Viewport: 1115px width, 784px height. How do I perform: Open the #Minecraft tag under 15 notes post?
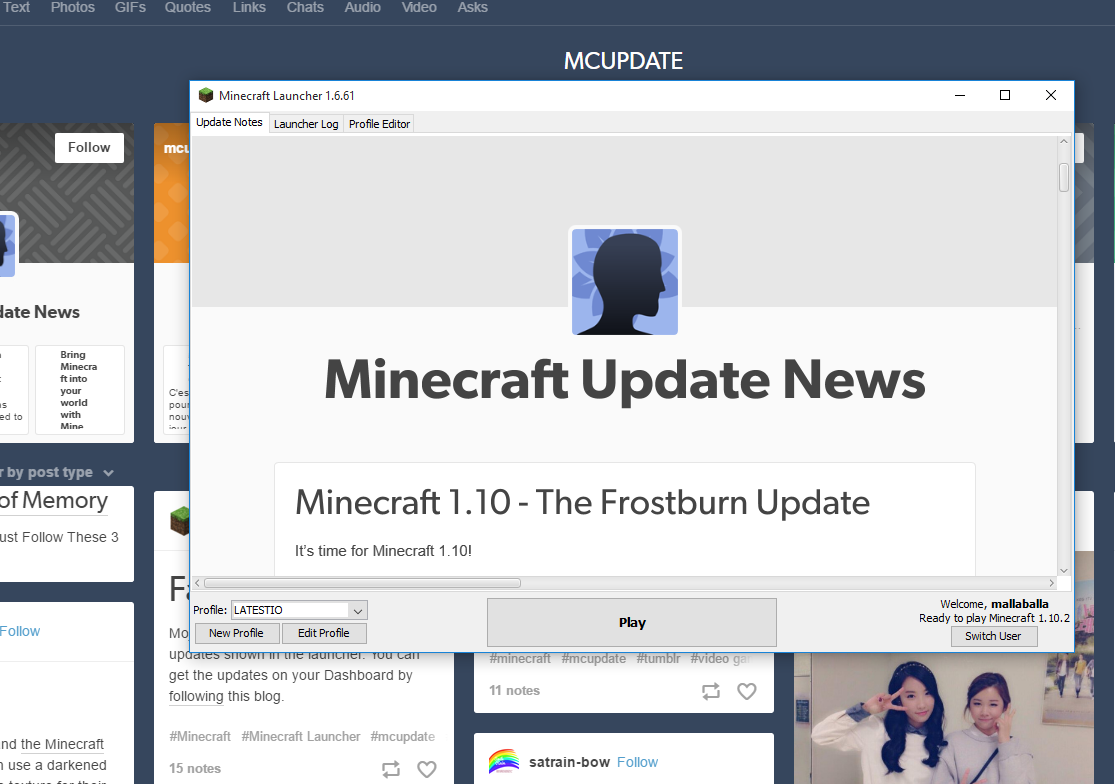tap(200, 737)
